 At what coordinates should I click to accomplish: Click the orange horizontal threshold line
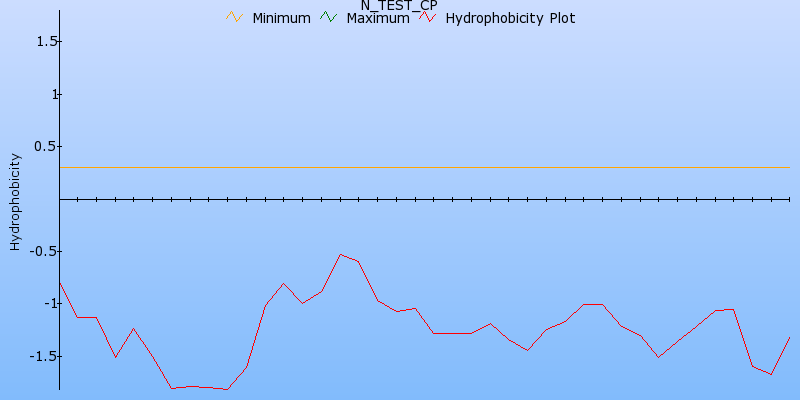pyautogui.click(x=420, y=167)
